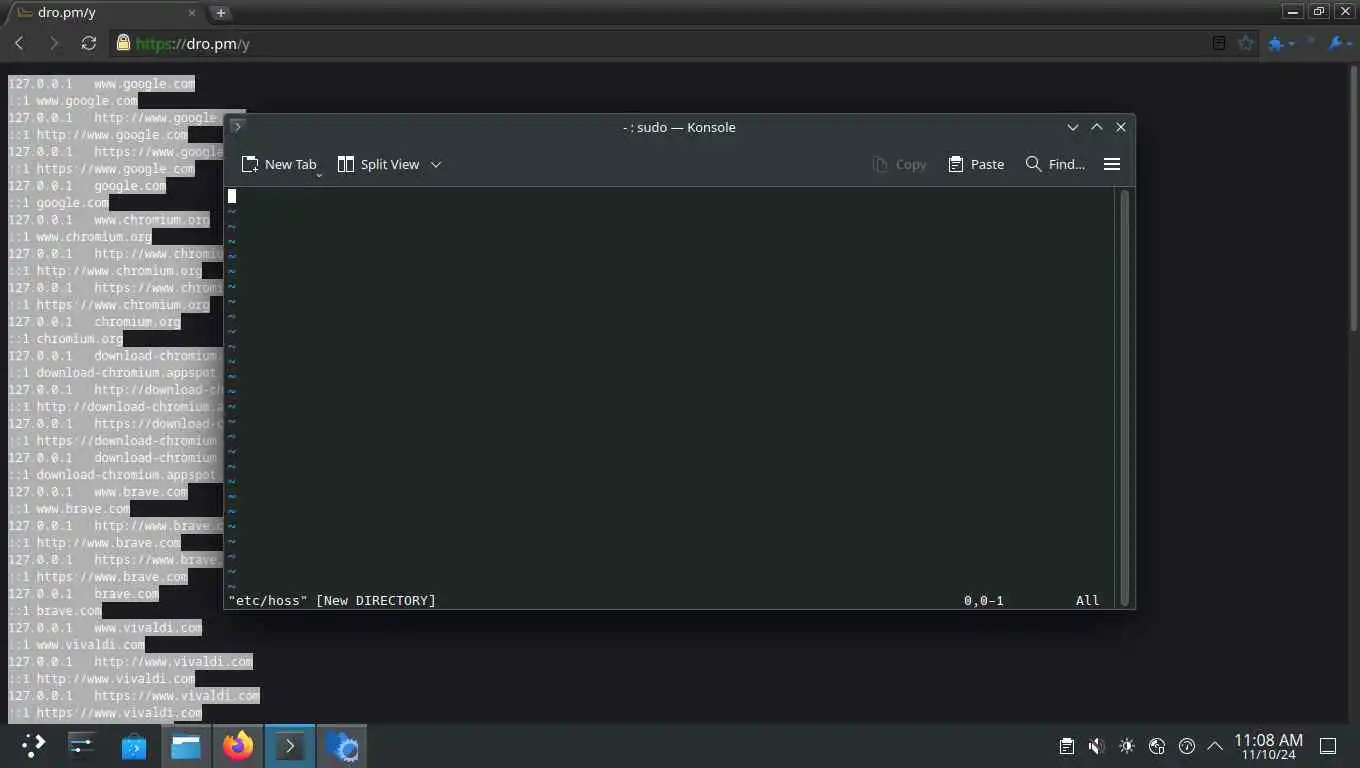Click the "127.0.0.1 www.vivaldi.com" line
The image size is (1360, 768).
coord(105,628)
